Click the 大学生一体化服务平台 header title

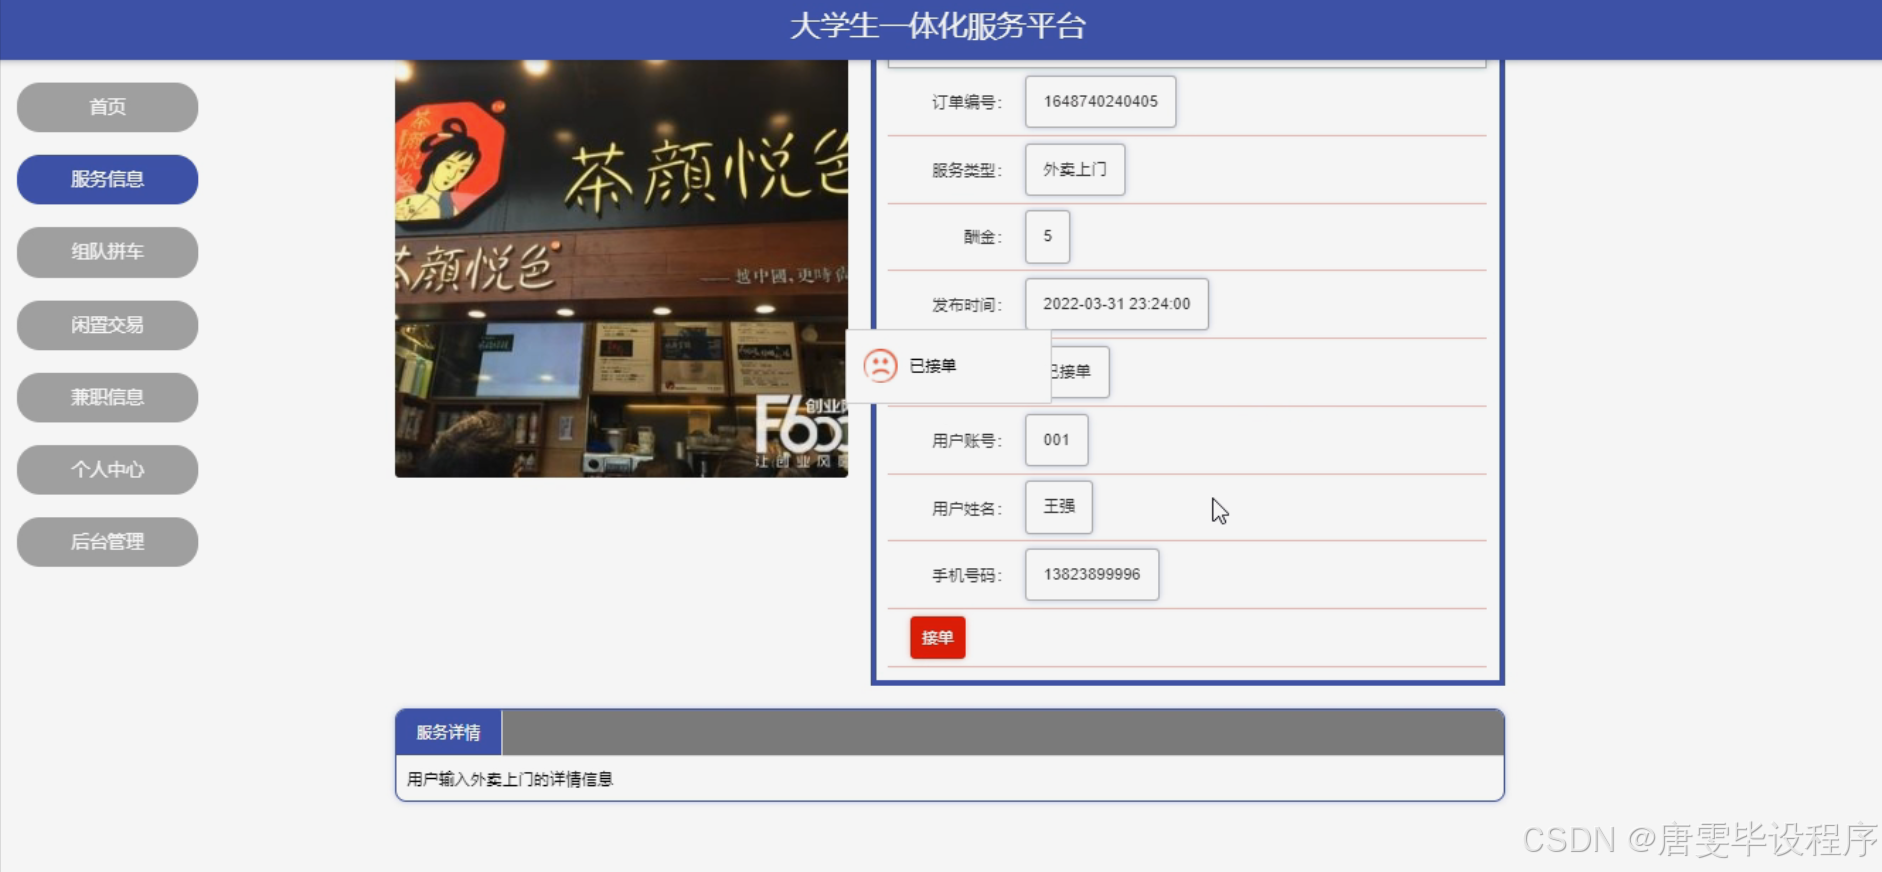938,26
